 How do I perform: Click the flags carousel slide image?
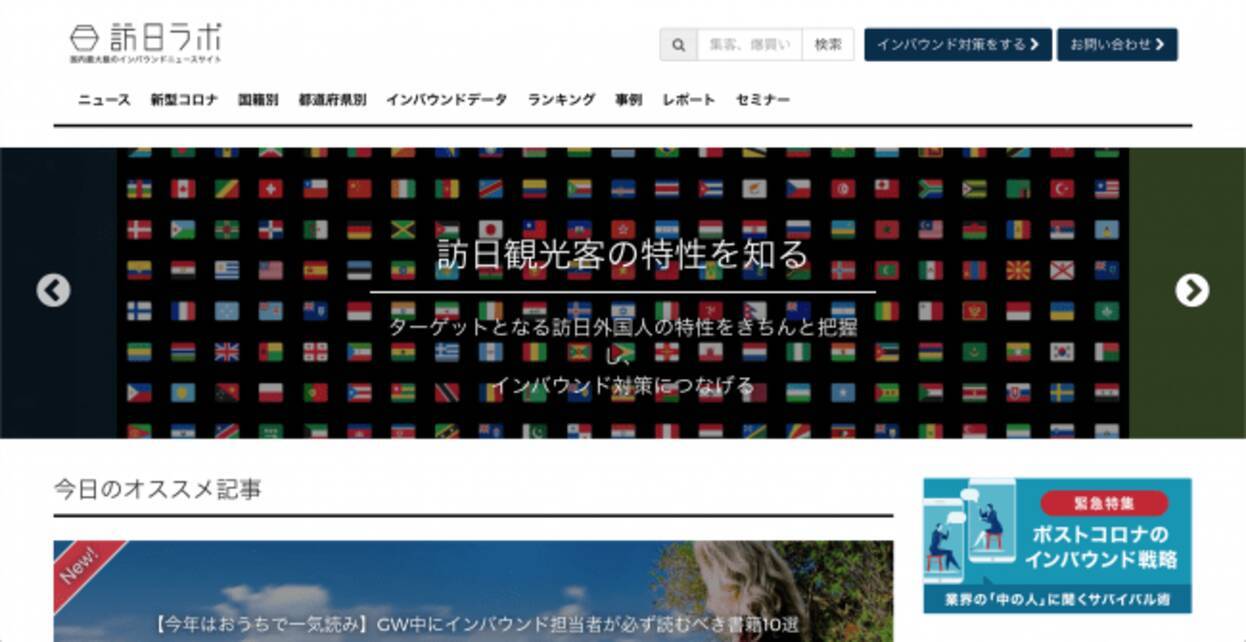(x=623, y=293)
